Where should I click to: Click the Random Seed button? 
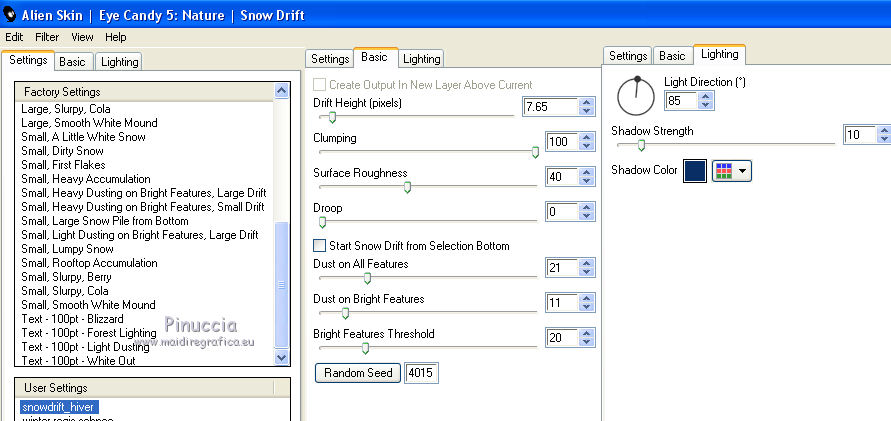[358, 373]
